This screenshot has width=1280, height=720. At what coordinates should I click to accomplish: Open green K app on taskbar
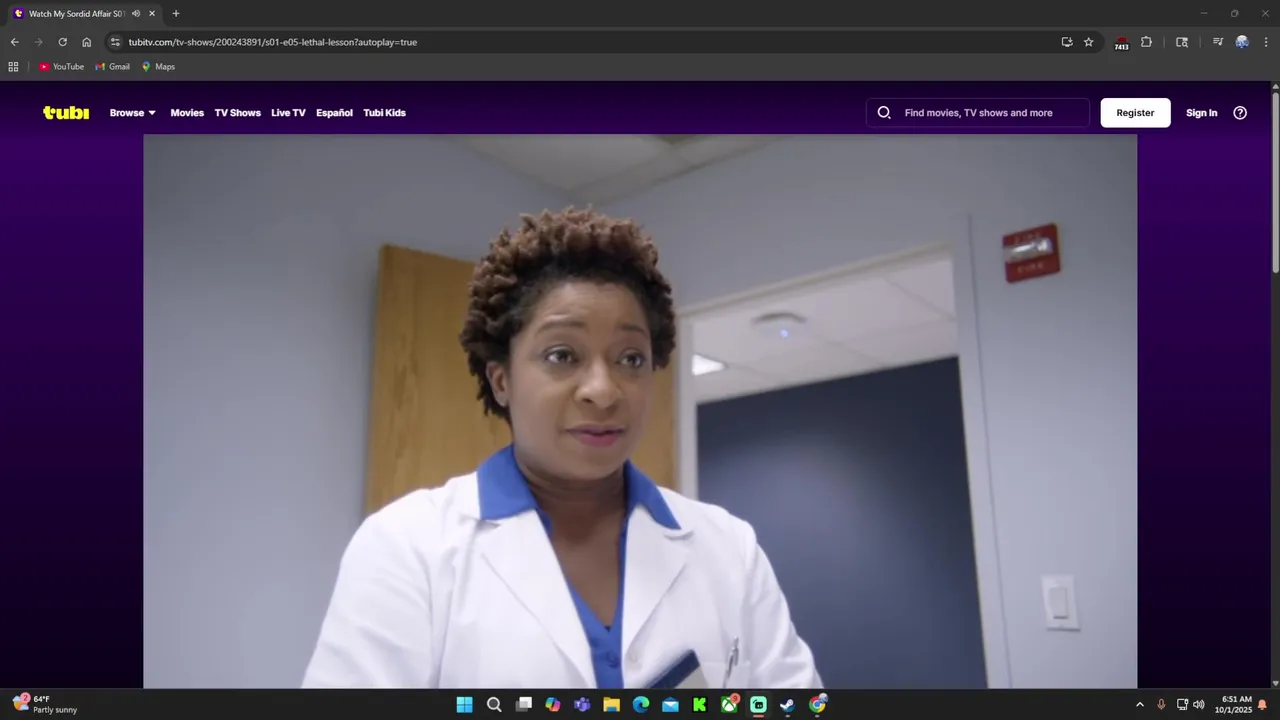[x=700, y=705]
